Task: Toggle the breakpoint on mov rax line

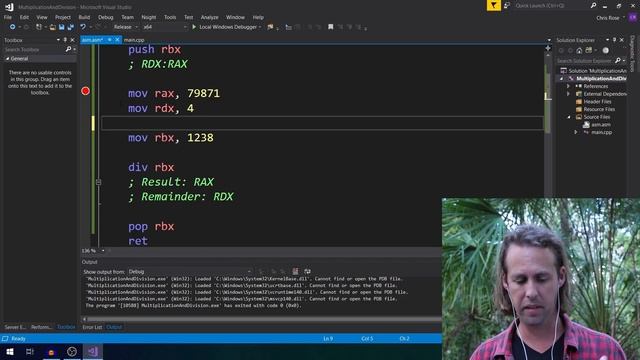Action: (85, 91)
